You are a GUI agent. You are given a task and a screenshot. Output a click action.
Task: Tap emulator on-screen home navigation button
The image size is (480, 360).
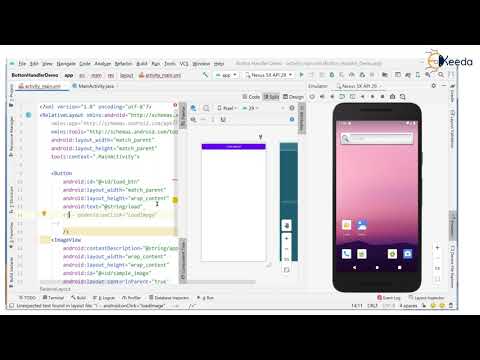377,268
